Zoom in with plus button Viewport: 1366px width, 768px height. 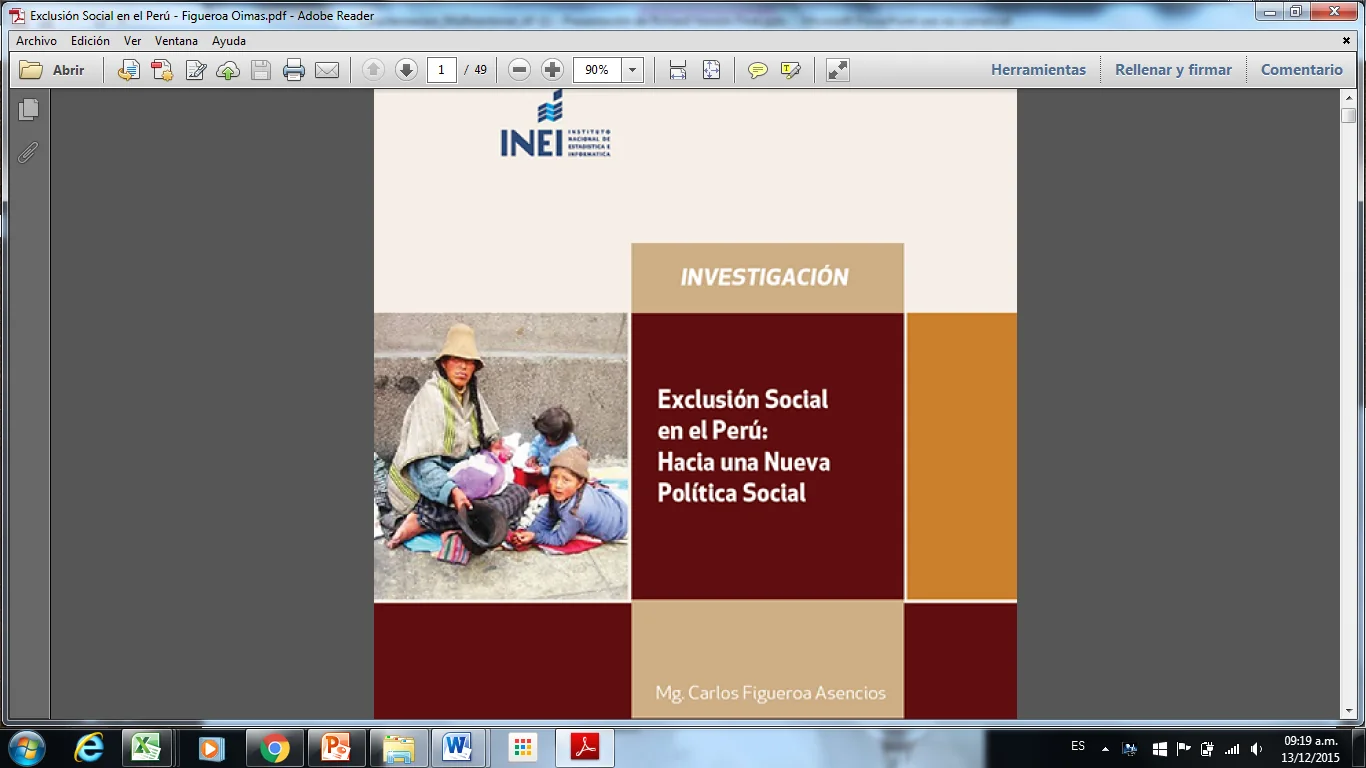552,70
